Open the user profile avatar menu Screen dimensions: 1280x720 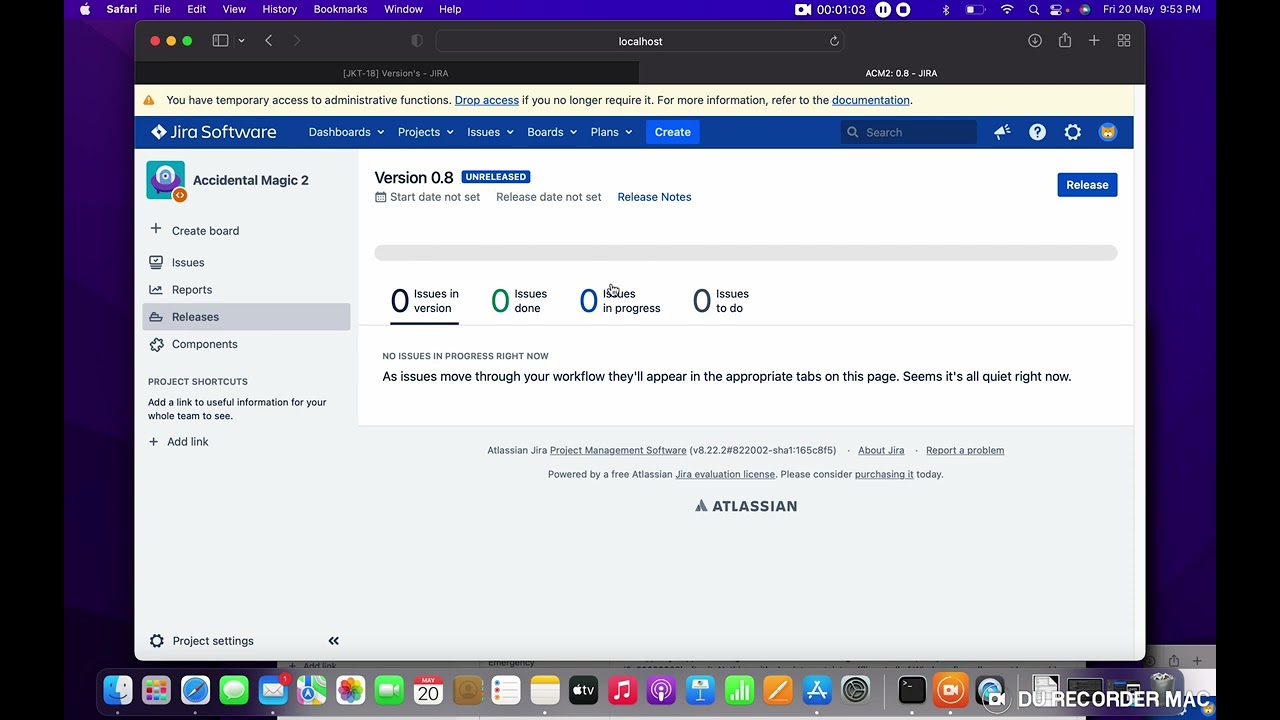1107,132
